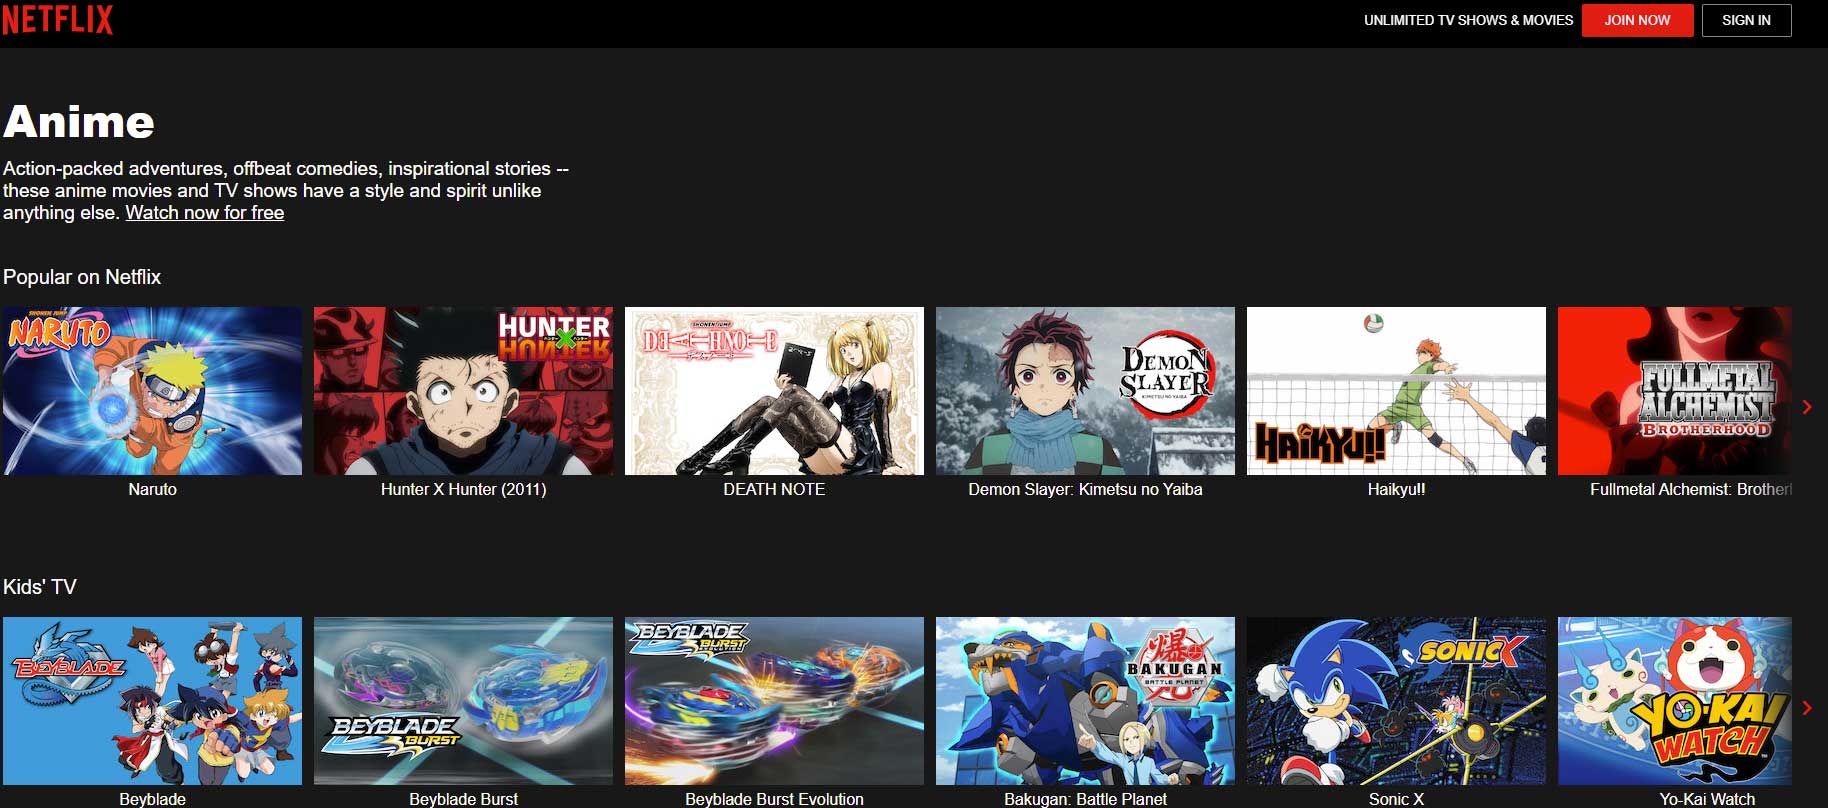
Task: Click the Join Now button
Action: (1637, 20)
